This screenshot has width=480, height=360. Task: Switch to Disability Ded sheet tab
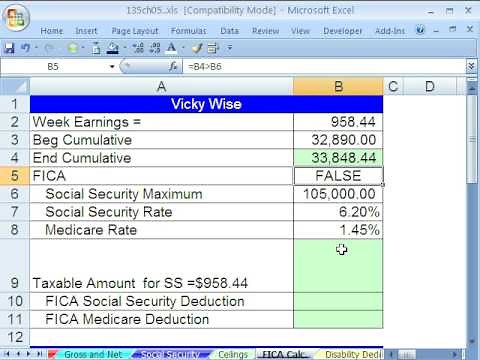pos(352,354)
